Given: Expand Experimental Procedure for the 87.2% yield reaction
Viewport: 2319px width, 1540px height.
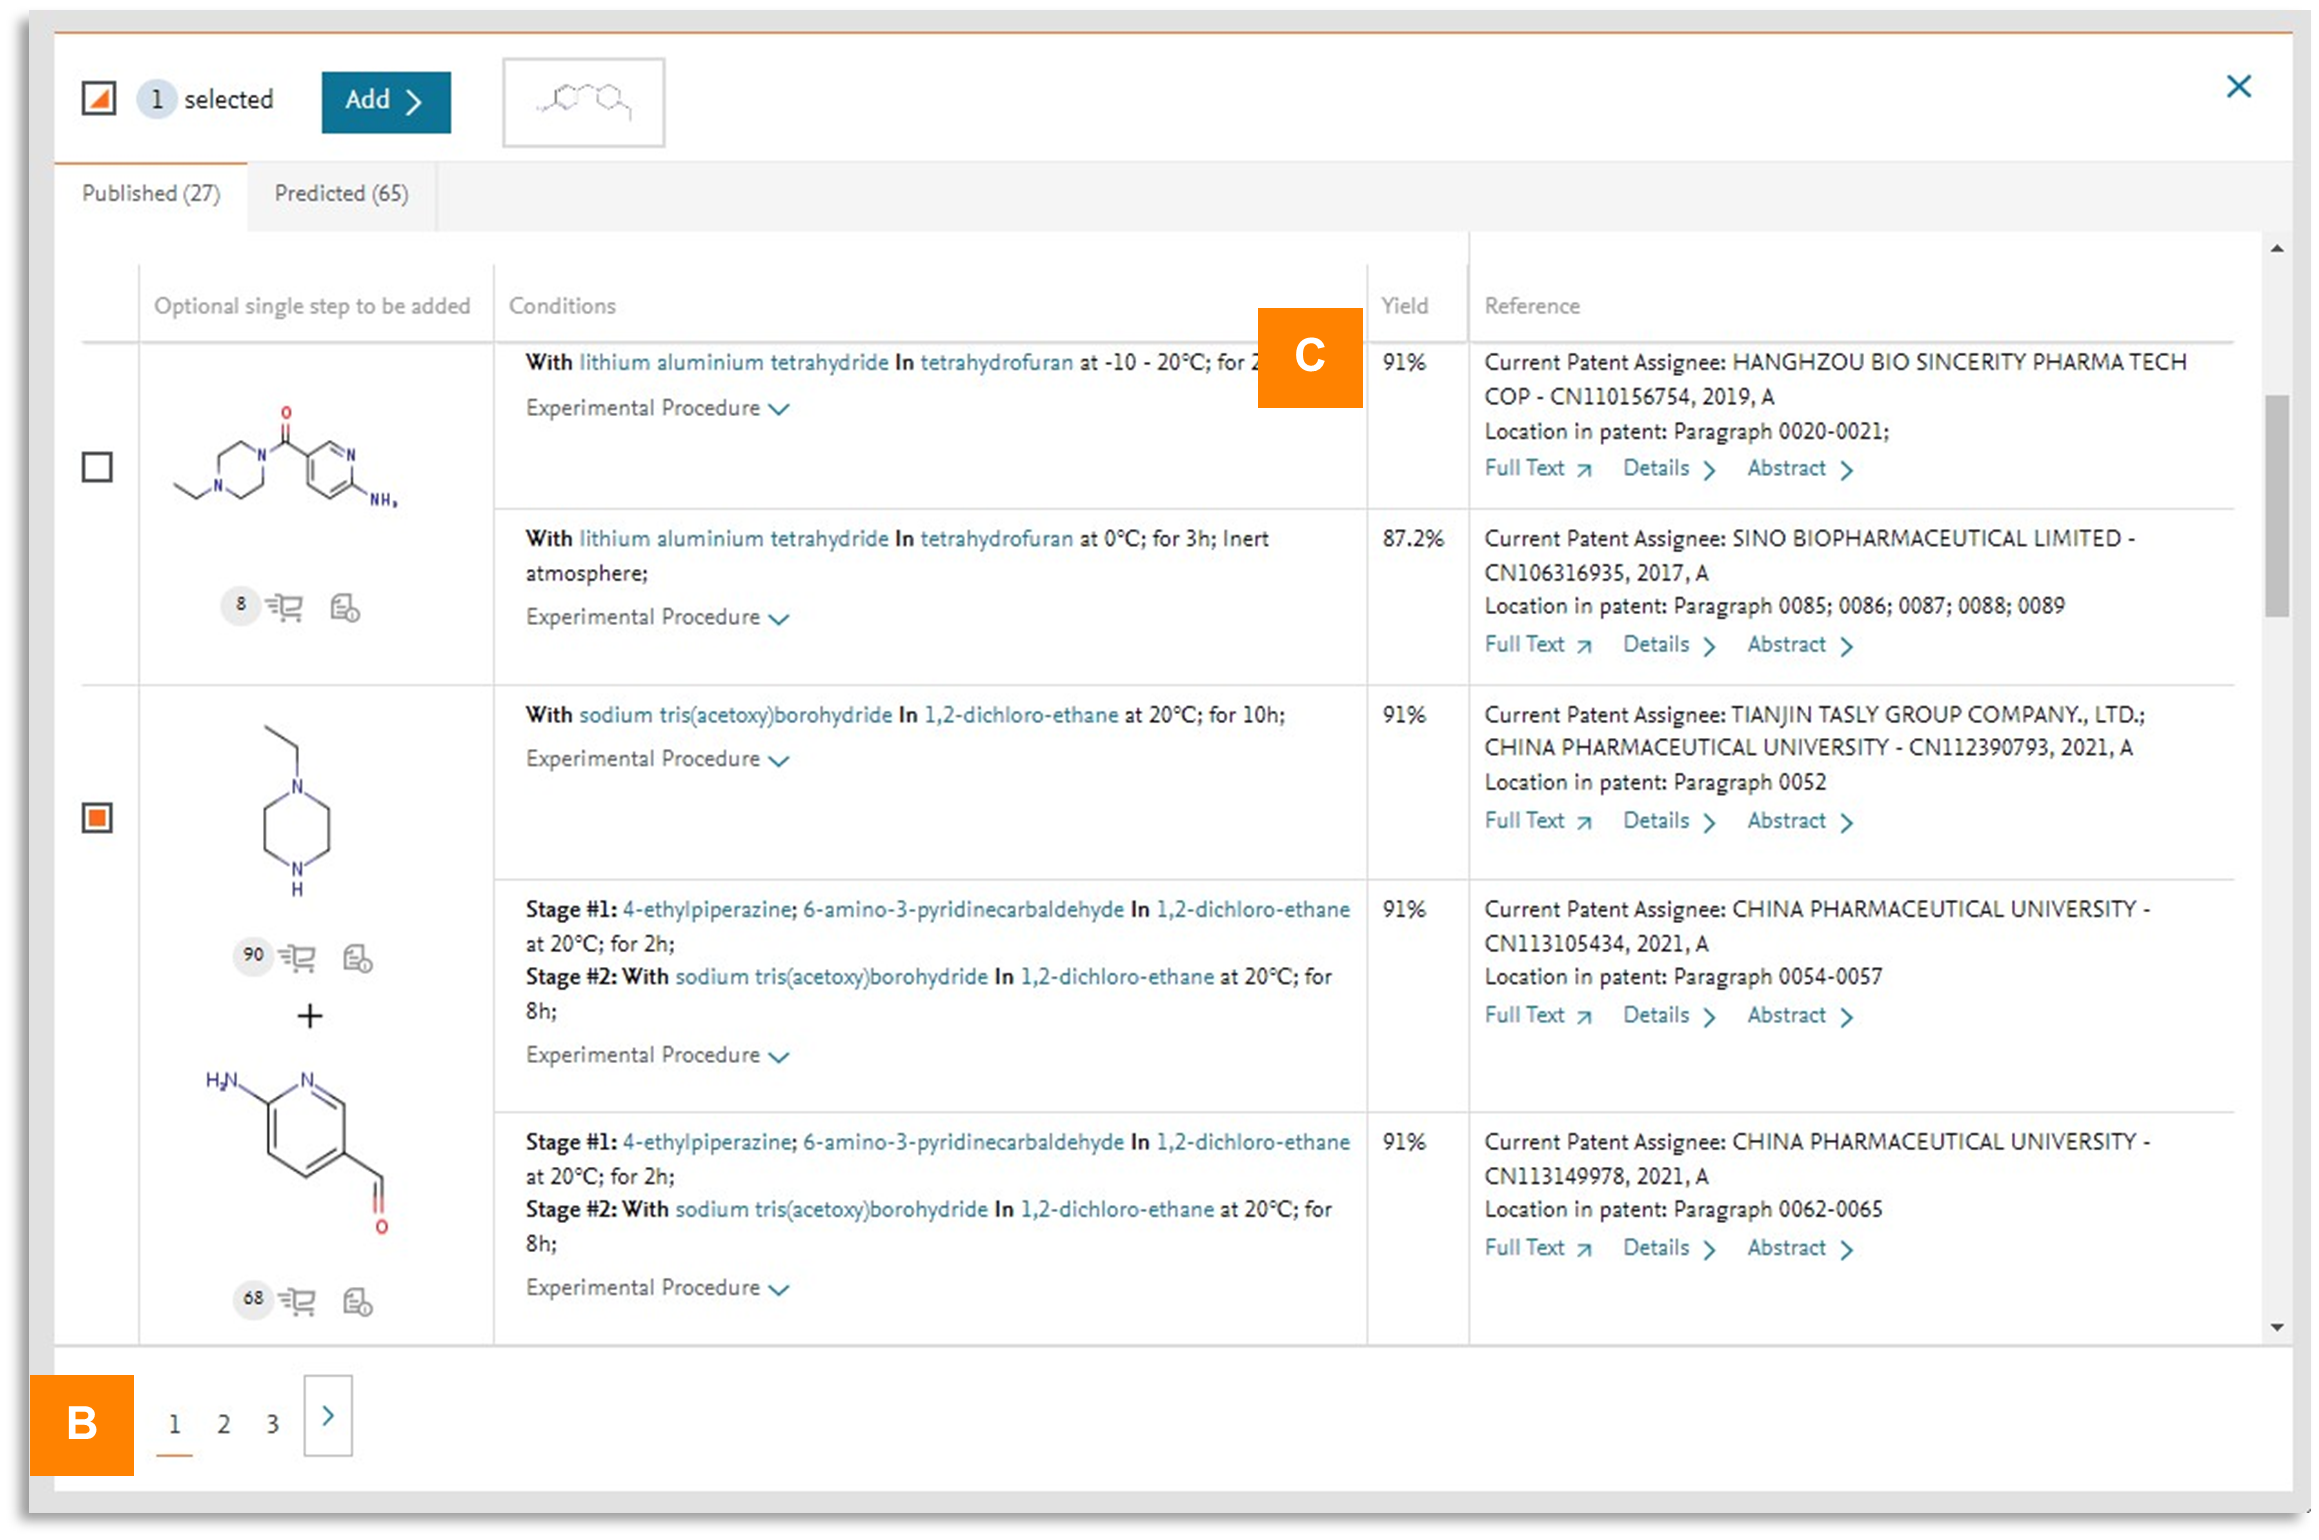Looking at the screenshot, I should pyautogui.click(x=657, y=618).
